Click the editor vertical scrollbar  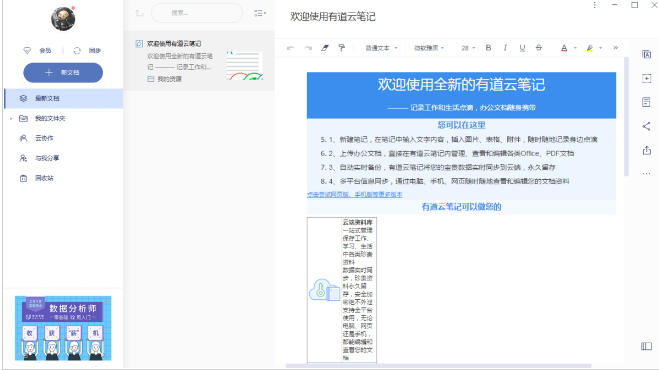[x=626, y=117]
